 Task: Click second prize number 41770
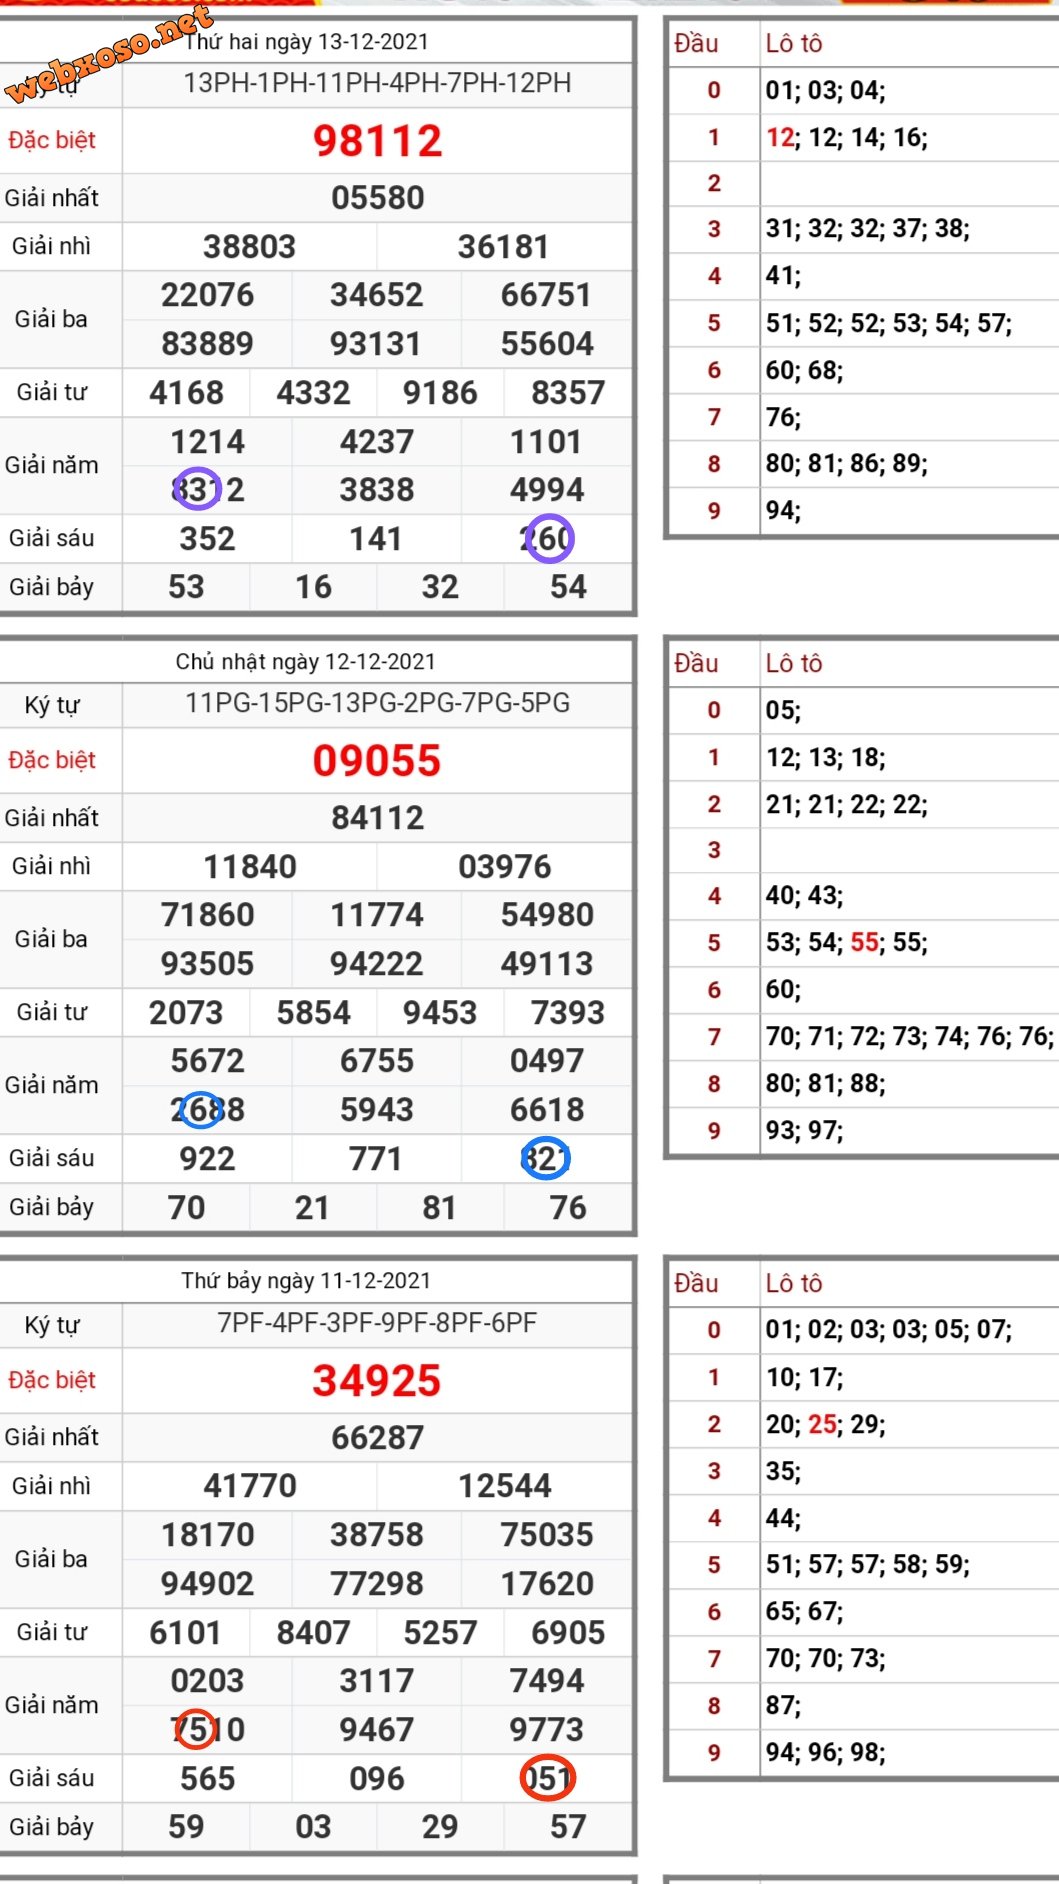pos(250,1486)
